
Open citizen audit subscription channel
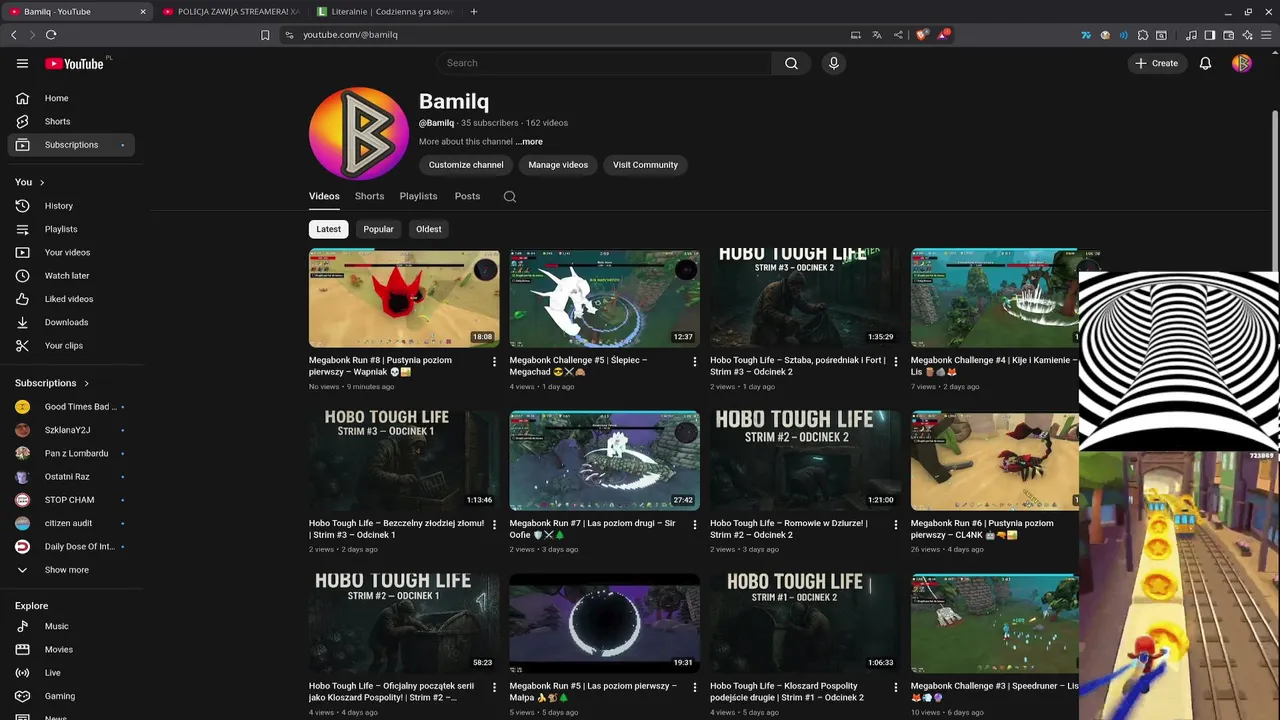coord(71,523)
